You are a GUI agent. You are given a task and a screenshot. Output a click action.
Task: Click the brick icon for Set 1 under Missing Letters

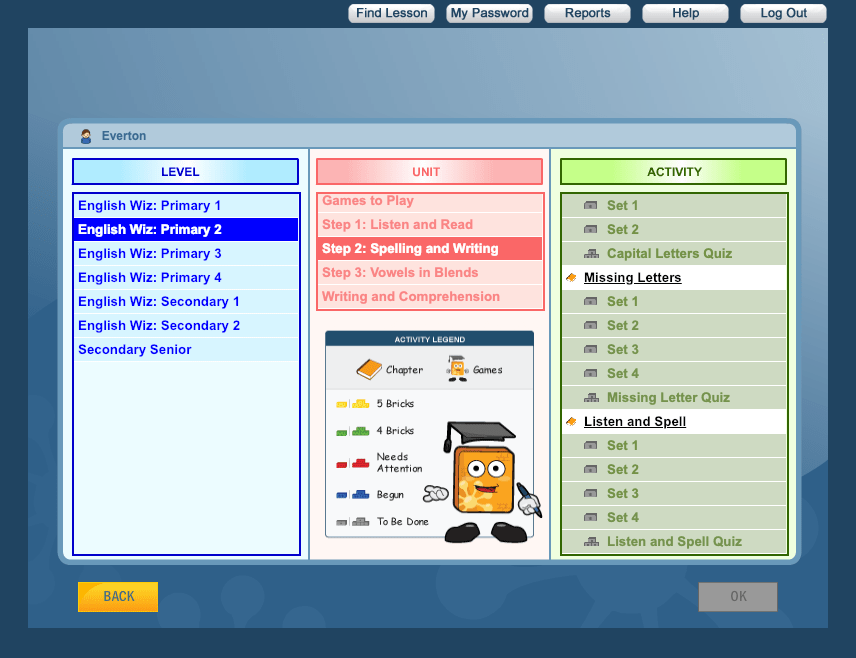click(x=591, y=301)
